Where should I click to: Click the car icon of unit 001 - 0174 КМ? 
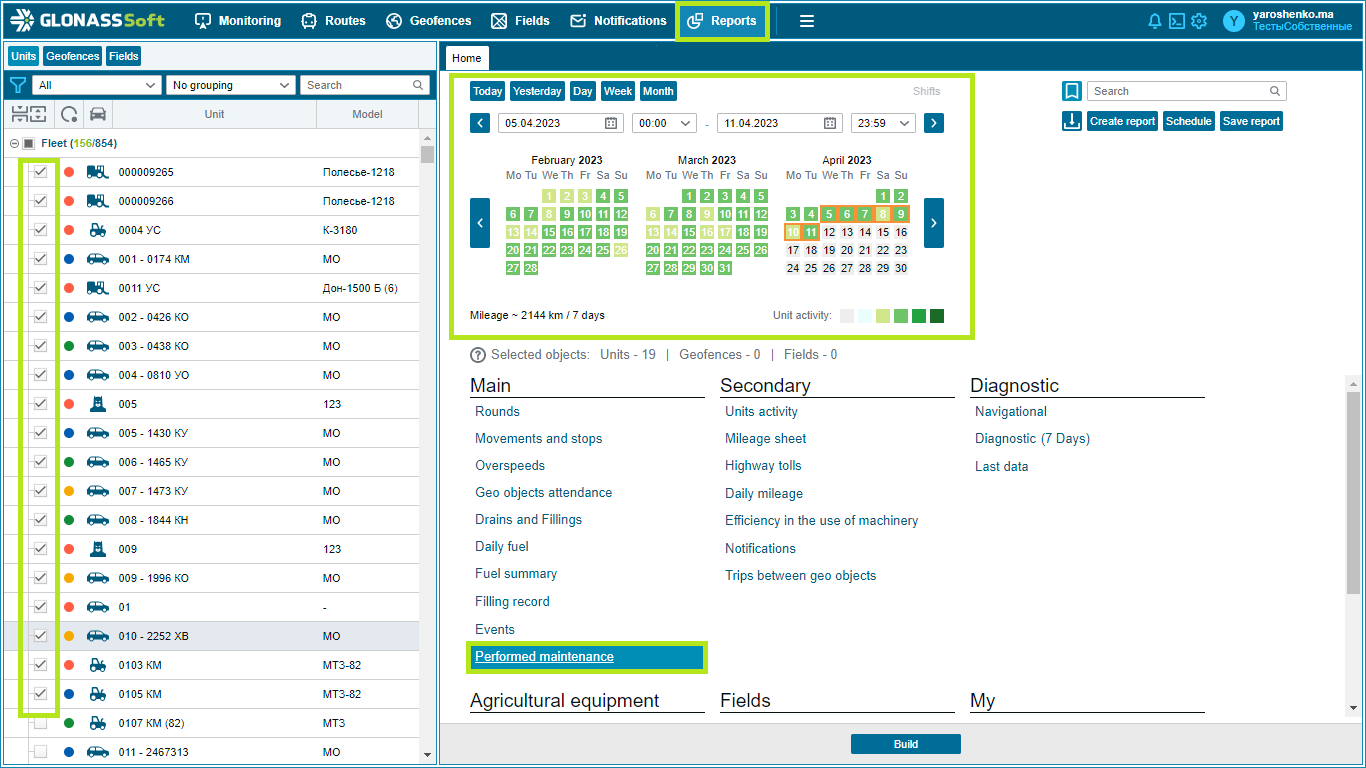point(98,259)
